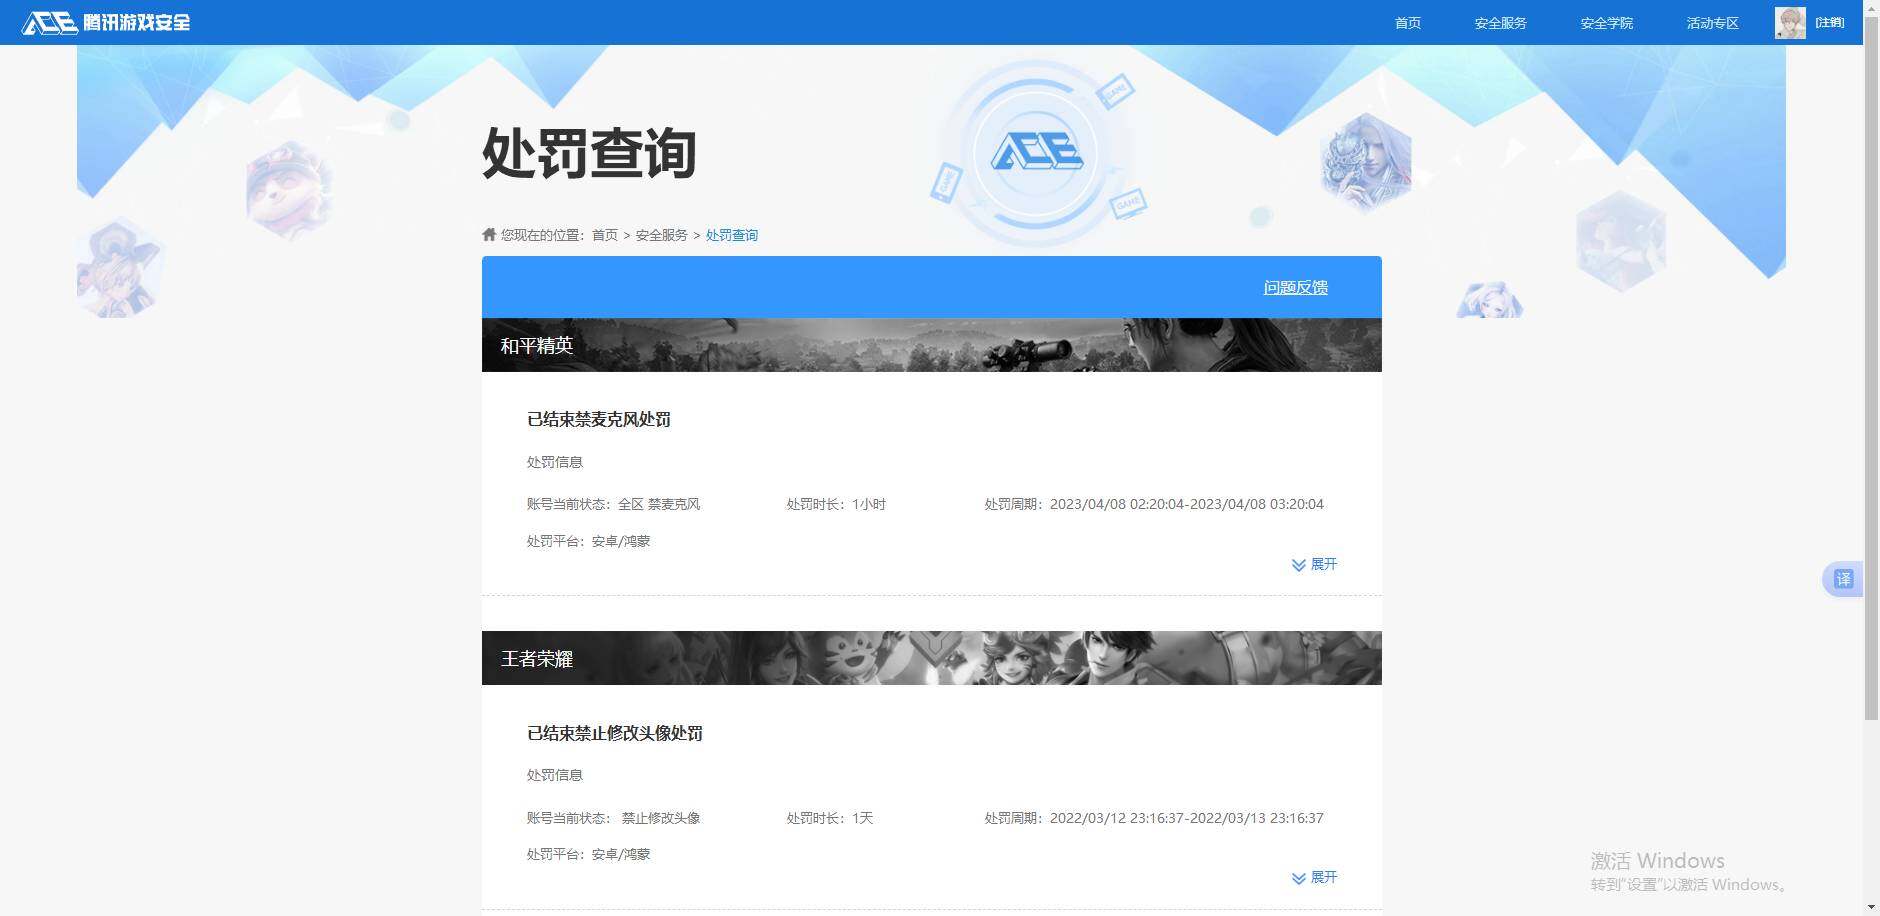Click 安全服务 in the breadcrumb trail
Screen dimensions: 1880x916
click(663, 234)
